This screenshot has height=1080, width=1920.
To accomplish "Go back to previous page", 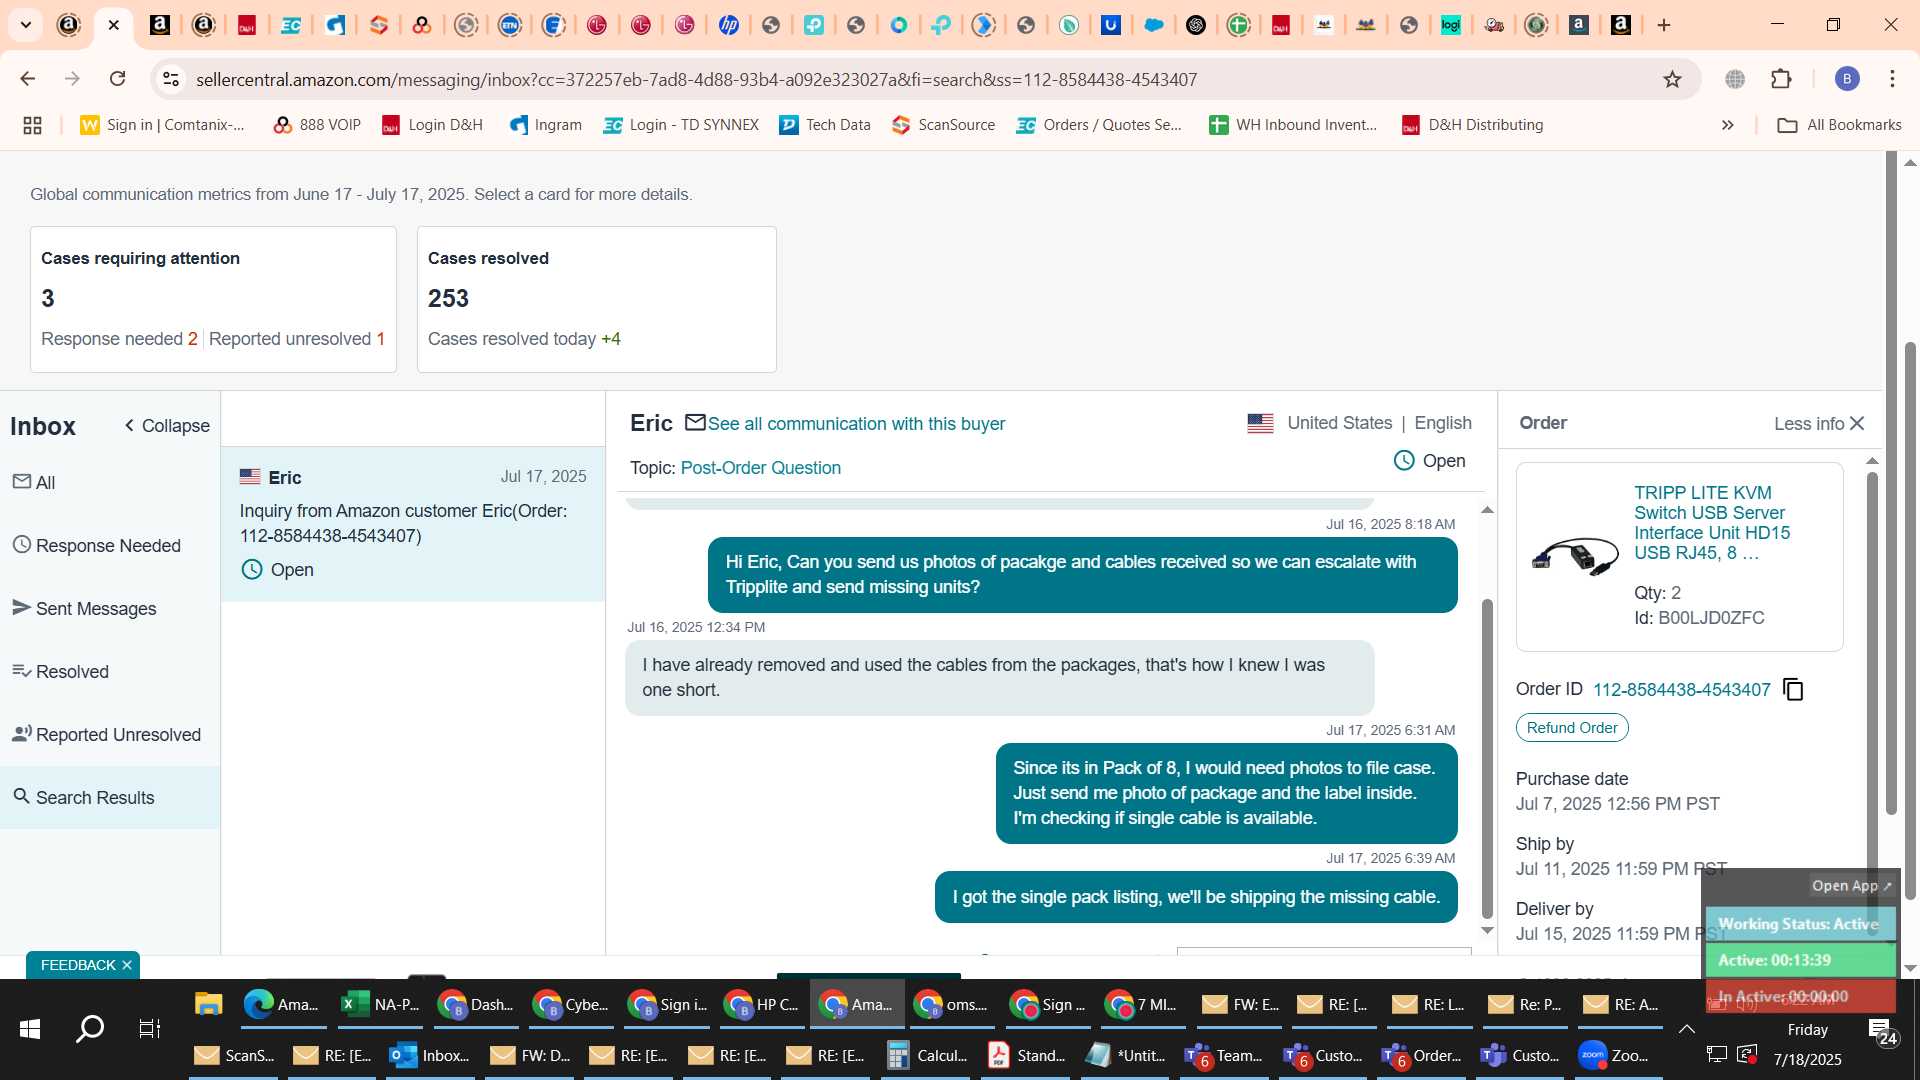I will coord(28,79).
